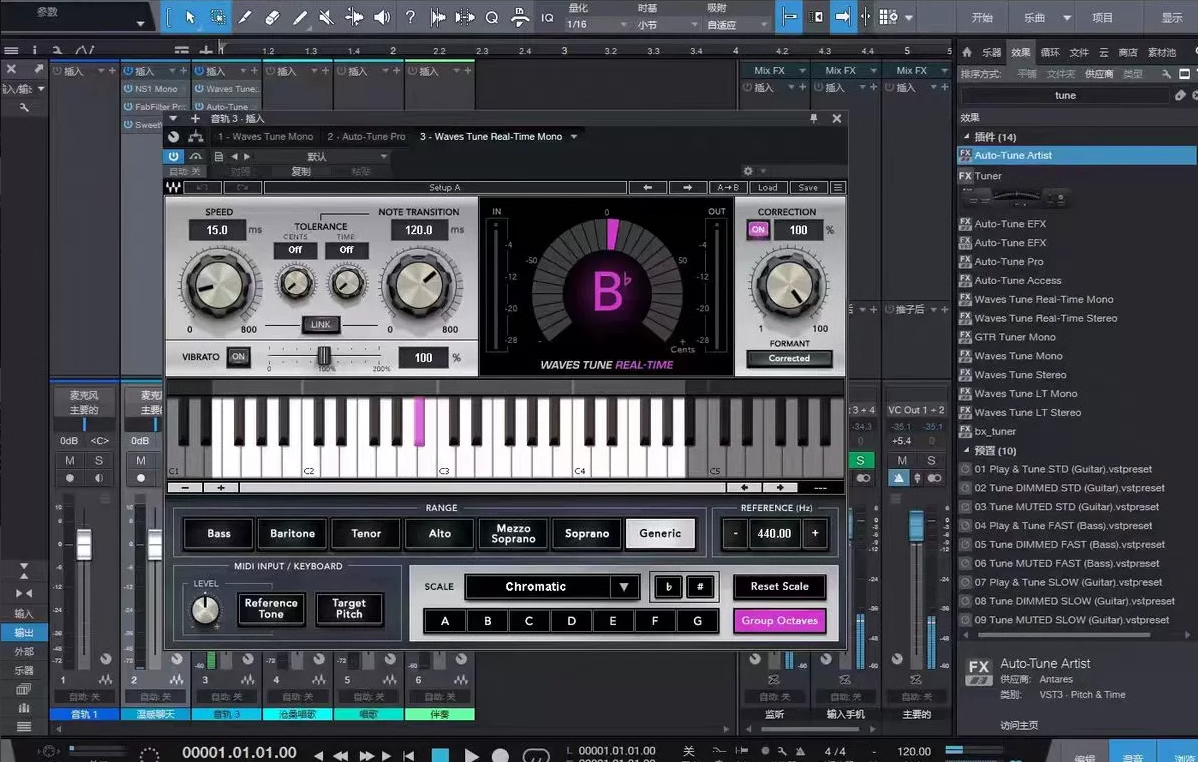Switch to the 2 - Auto-Tune Pro tab

[366, 137]
